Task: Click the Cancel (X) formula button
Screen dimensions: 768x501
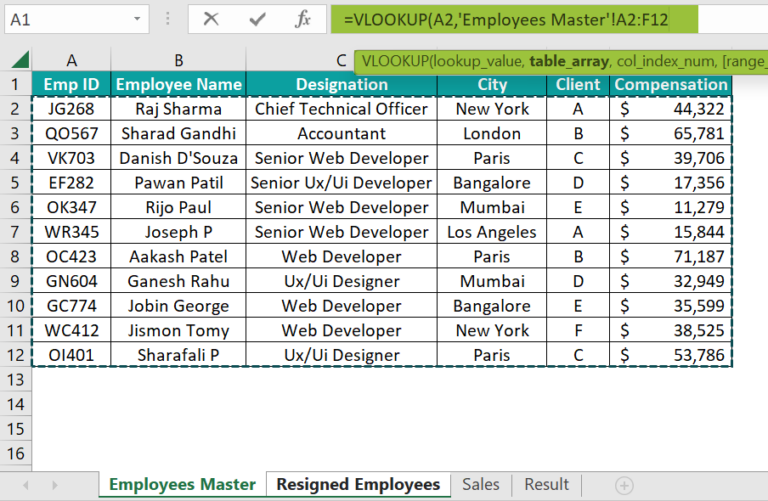Action: pyautogui.click(x=211, y=18)
